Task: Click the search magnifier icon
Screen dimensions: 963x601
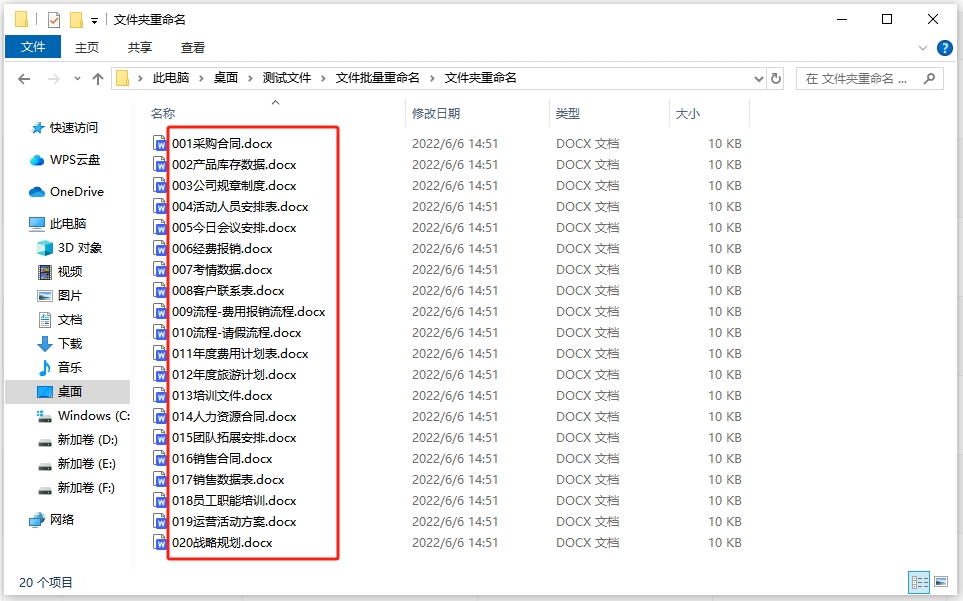Action: 929,79
